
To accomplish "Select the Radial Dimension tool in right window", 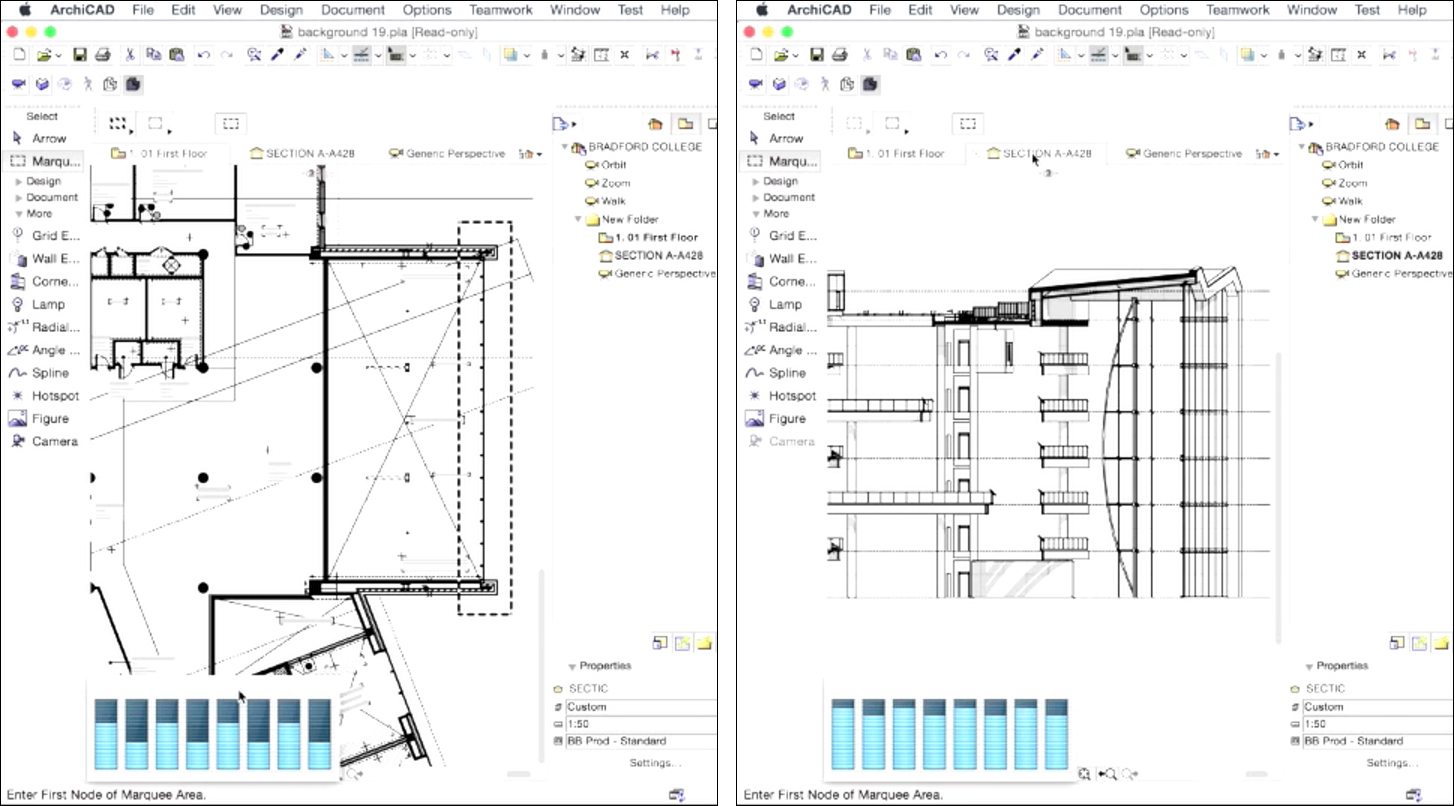I will 779,327.
